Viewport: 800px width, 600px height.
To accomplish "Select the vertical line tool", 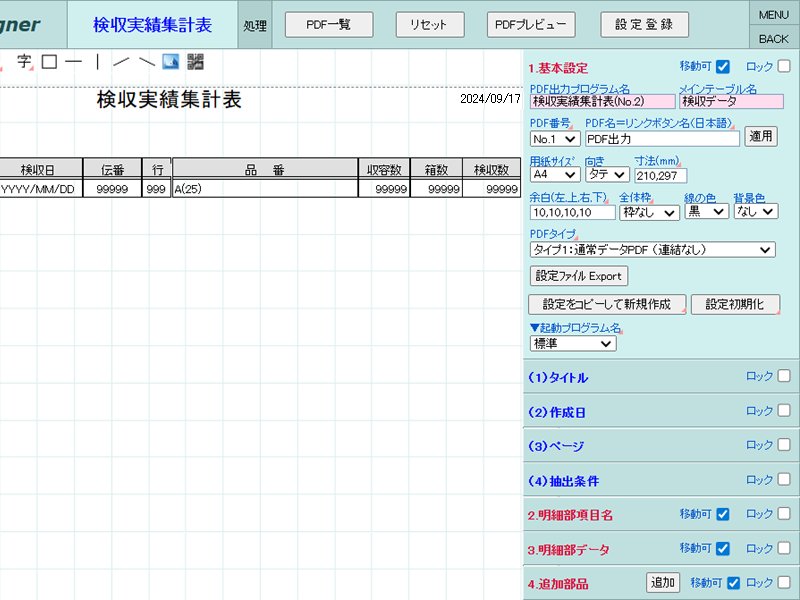I will click(97, 62).
